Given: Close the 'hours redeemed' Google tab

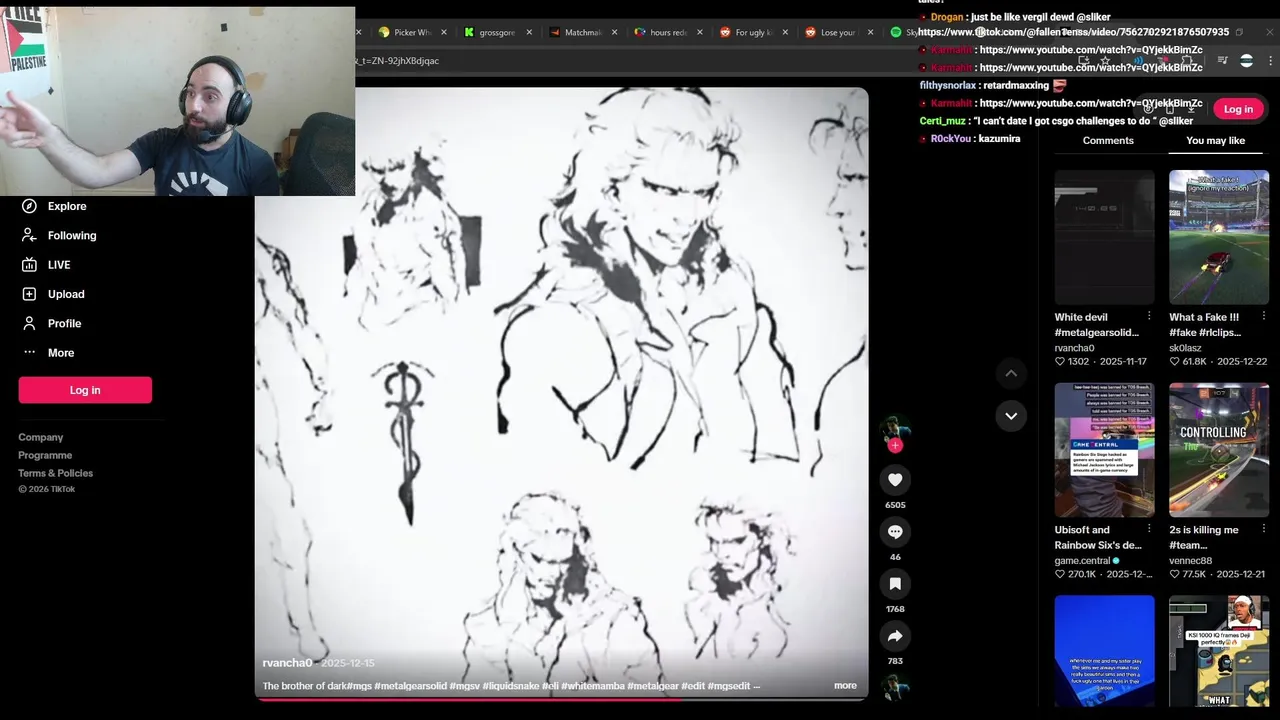Looking at the screenshot, I should 699,32.
